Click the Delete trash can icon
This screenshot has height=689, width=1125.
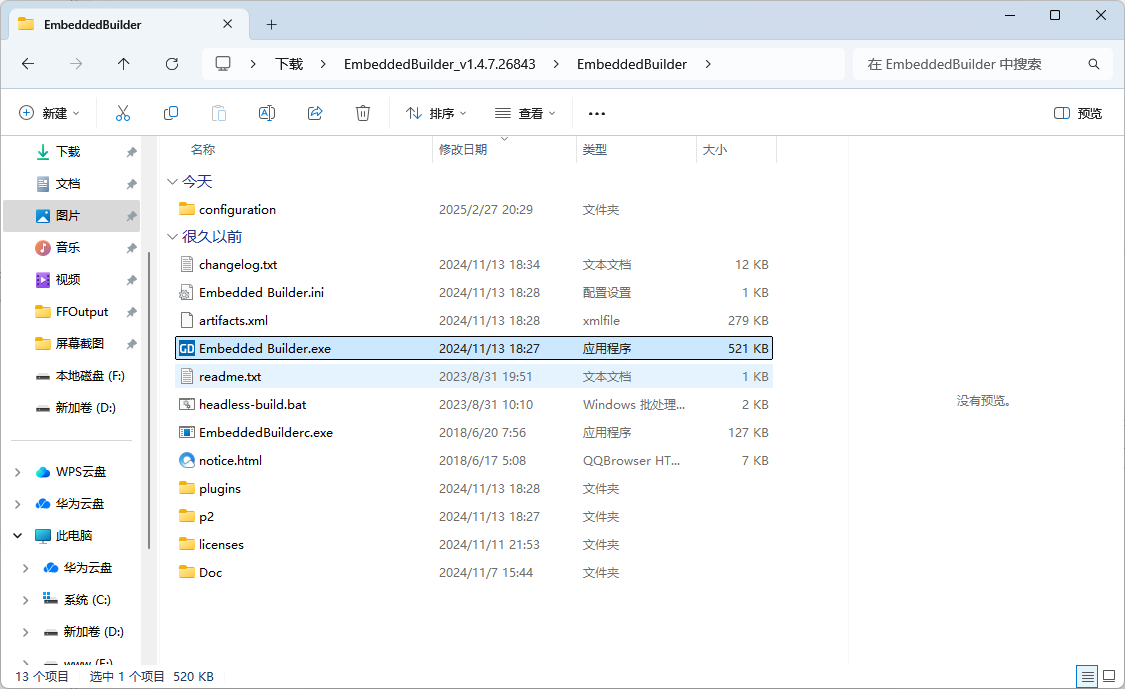tap(363, 113)
